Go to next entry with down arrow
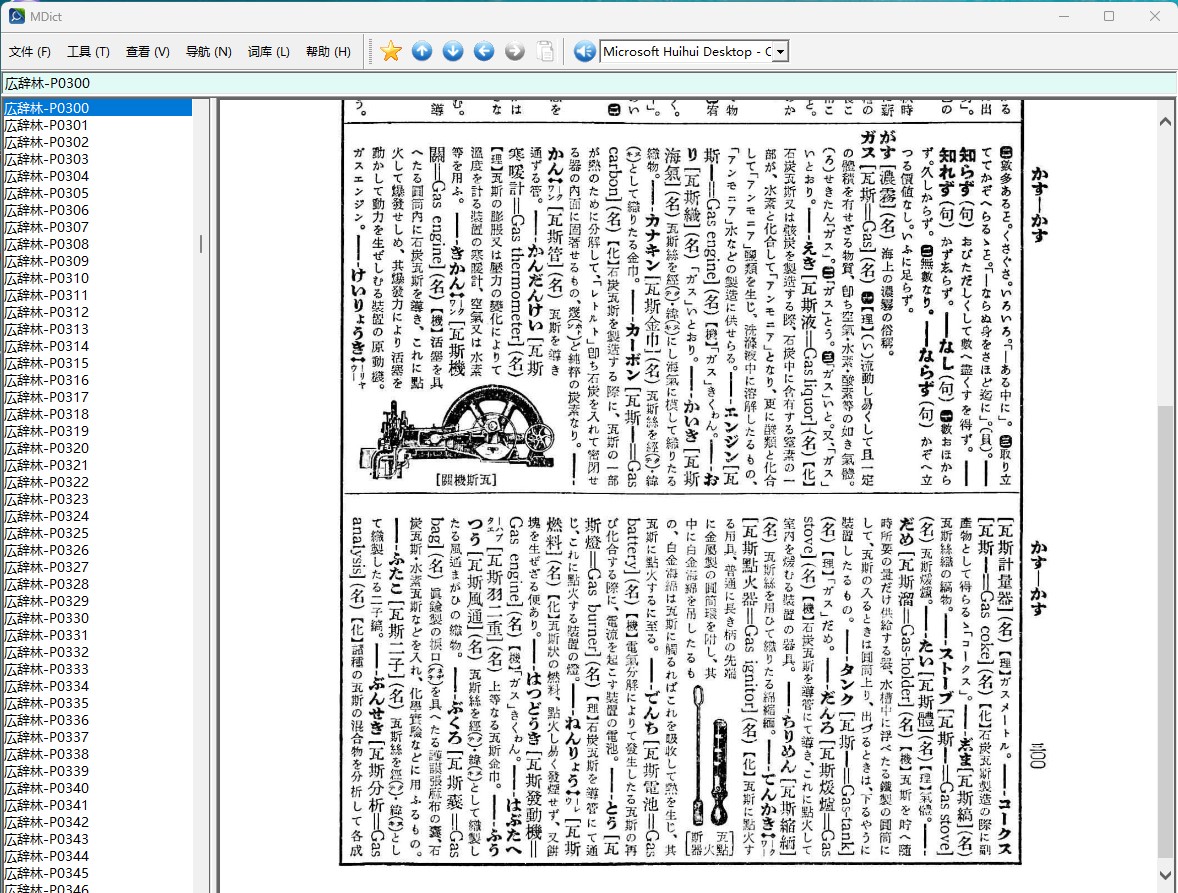This screenshot has width=1178, height=893. (453, 51)
